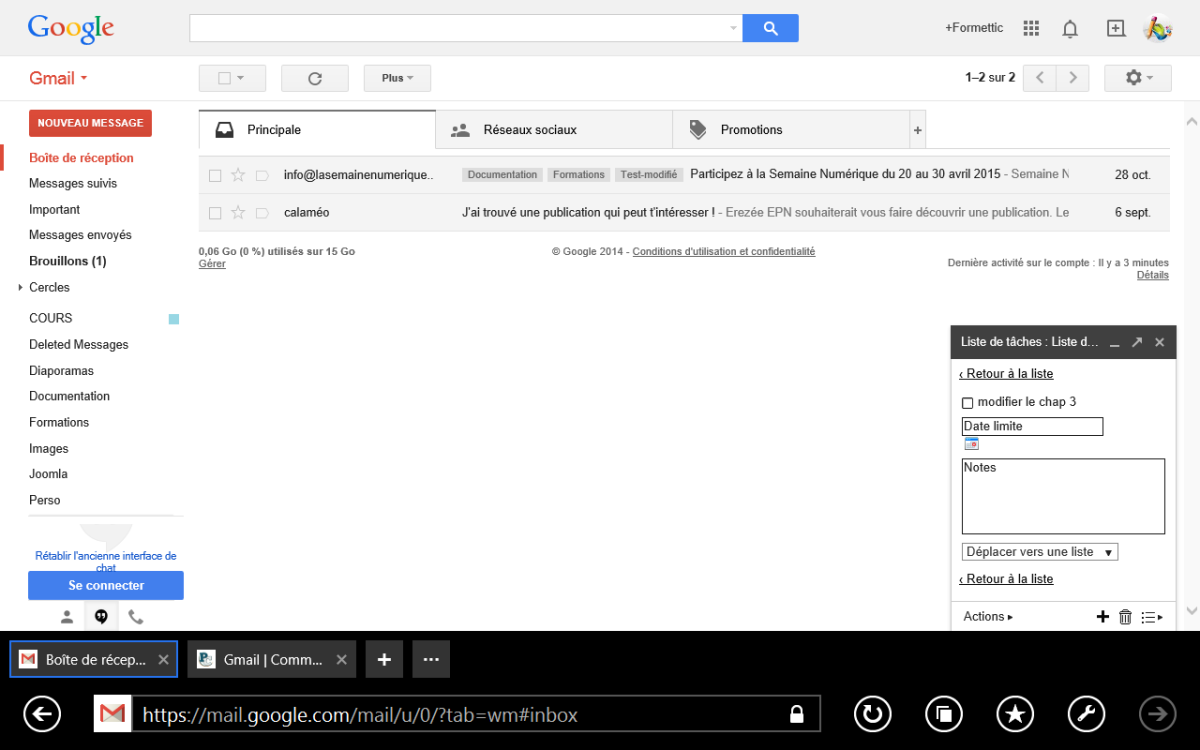Close the task list panel

(x=1160, y=342)
